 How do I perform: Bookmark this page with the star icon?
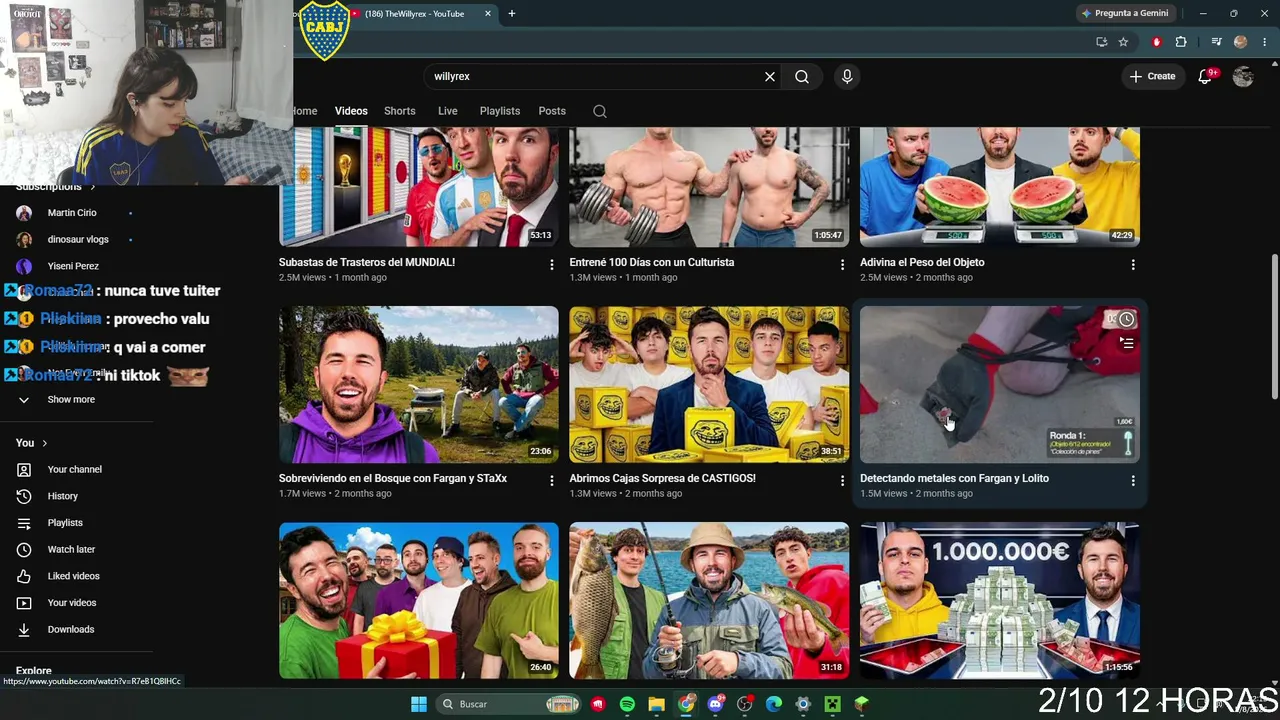coord(1123,42)
